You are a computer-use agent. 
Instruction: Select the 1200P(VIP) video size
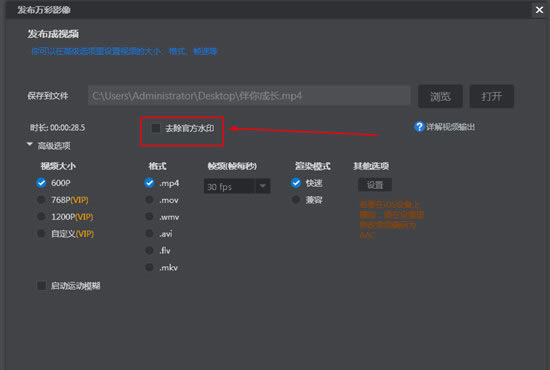(41, 216)
